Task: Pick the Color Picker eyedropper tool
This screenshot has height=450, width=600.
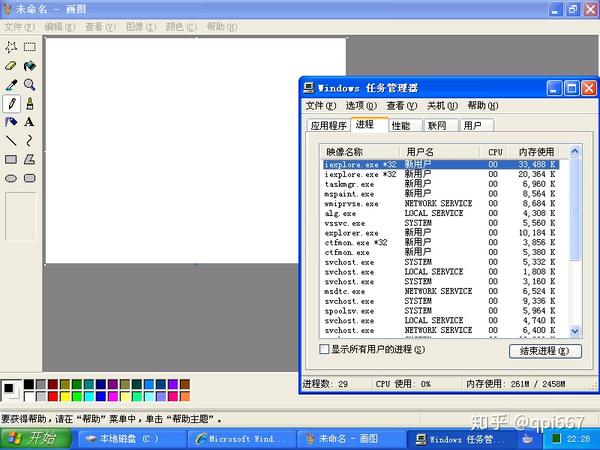Action: point(11,85)
